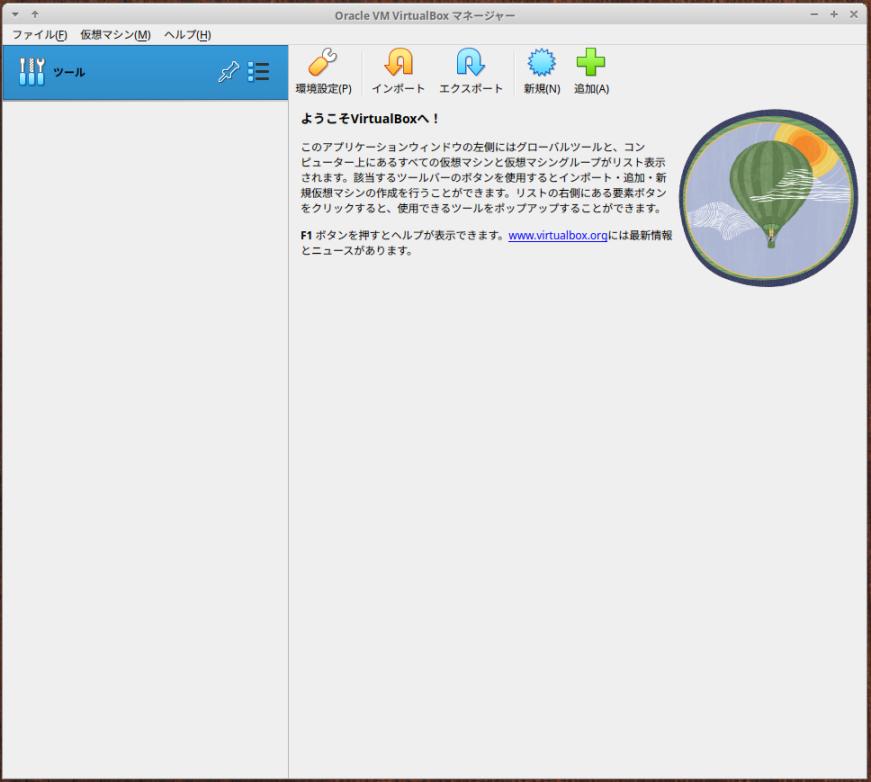Screen dimensions: 871x782
Task: Select the ツール tools item in sidebar
Action: click(145, 72)
